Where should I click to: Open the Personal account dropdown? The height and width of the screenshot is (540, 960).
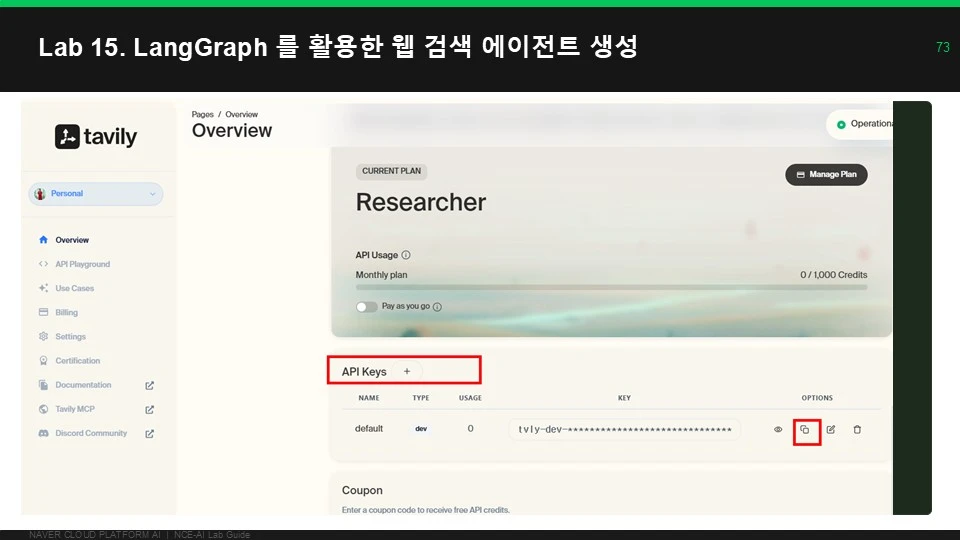(96, 193)
